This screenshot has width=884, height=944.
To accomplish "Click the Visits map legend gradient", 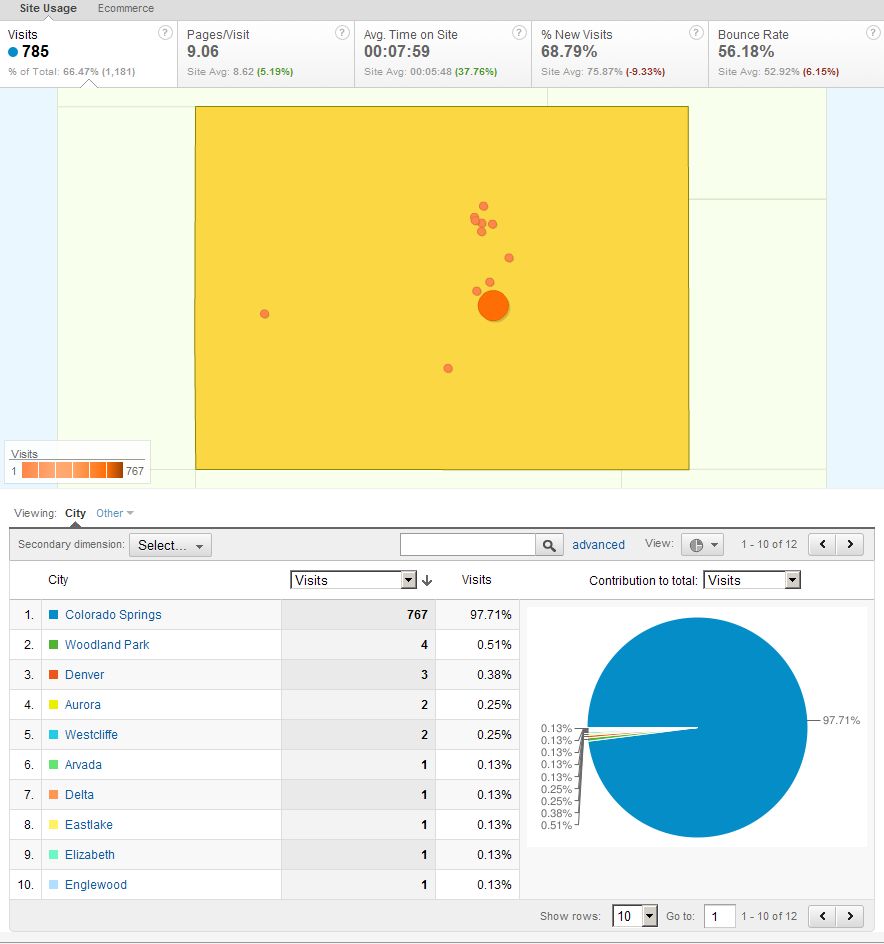I will click(x=72, y=470).
